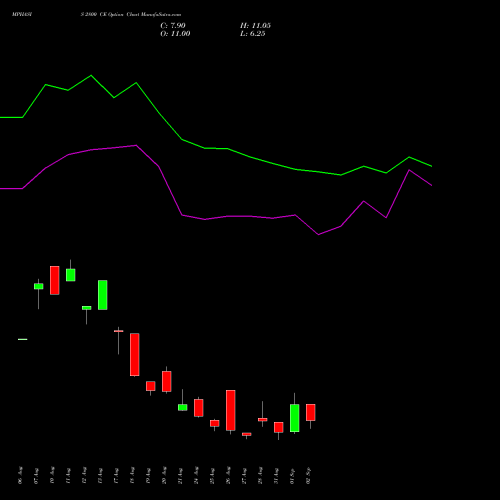Click the "28 Aug" date label
Screen dimensions: 500x500
click(x=260, y=476)
